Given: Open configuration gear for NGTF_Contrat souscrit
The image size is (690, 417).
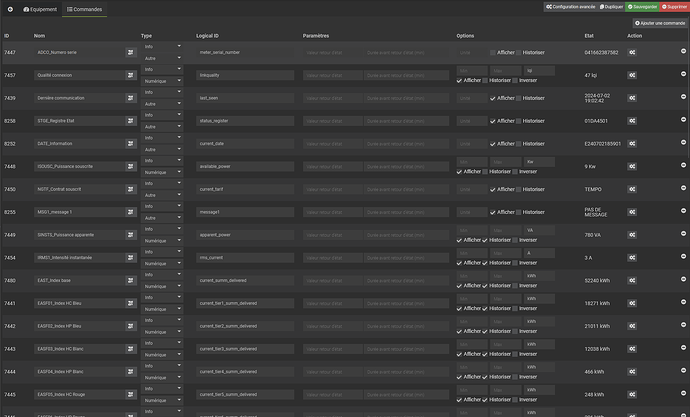Looking at the screenshot, I should 632,189.
